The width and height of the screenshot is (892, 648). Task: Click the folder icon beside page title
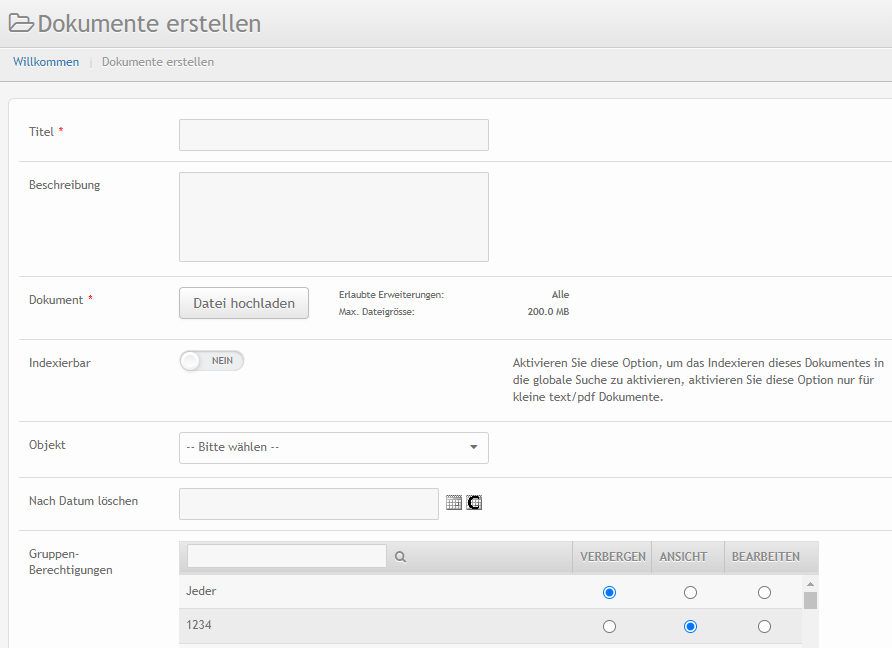(x=21, y=23)
